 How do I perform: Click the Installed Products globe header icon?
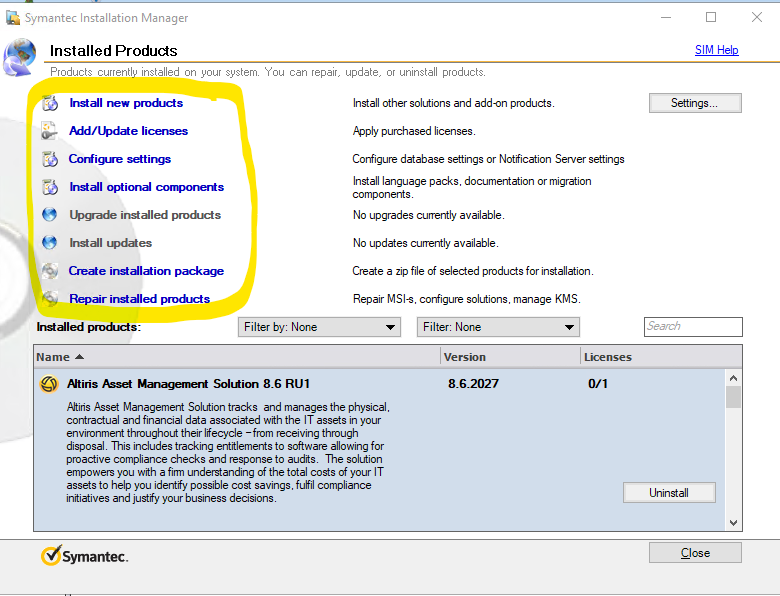(x=19, y=57)
